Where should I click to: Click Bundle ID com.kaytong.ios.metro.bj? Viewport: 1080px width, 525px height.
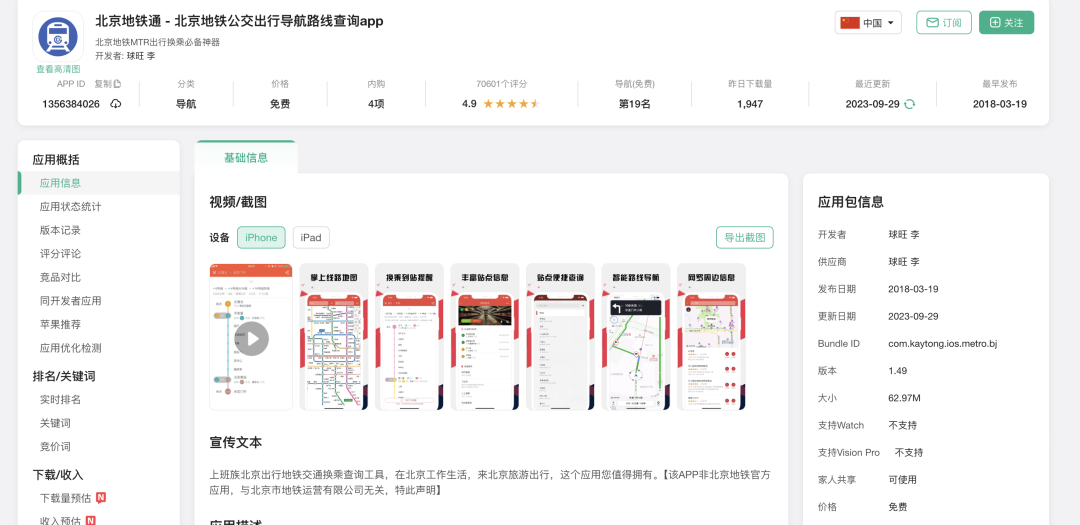[x=943, y=344]
